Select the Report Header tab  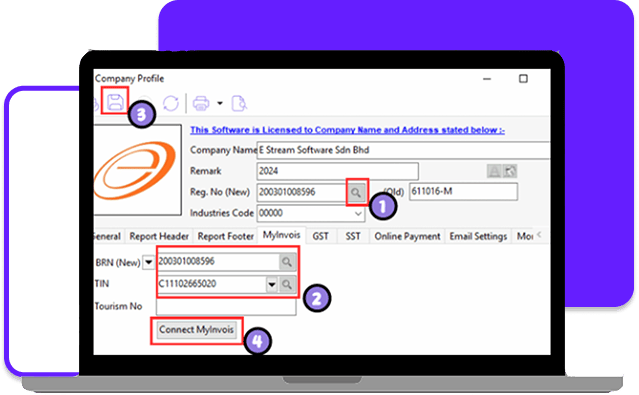(x=159, y=236)
